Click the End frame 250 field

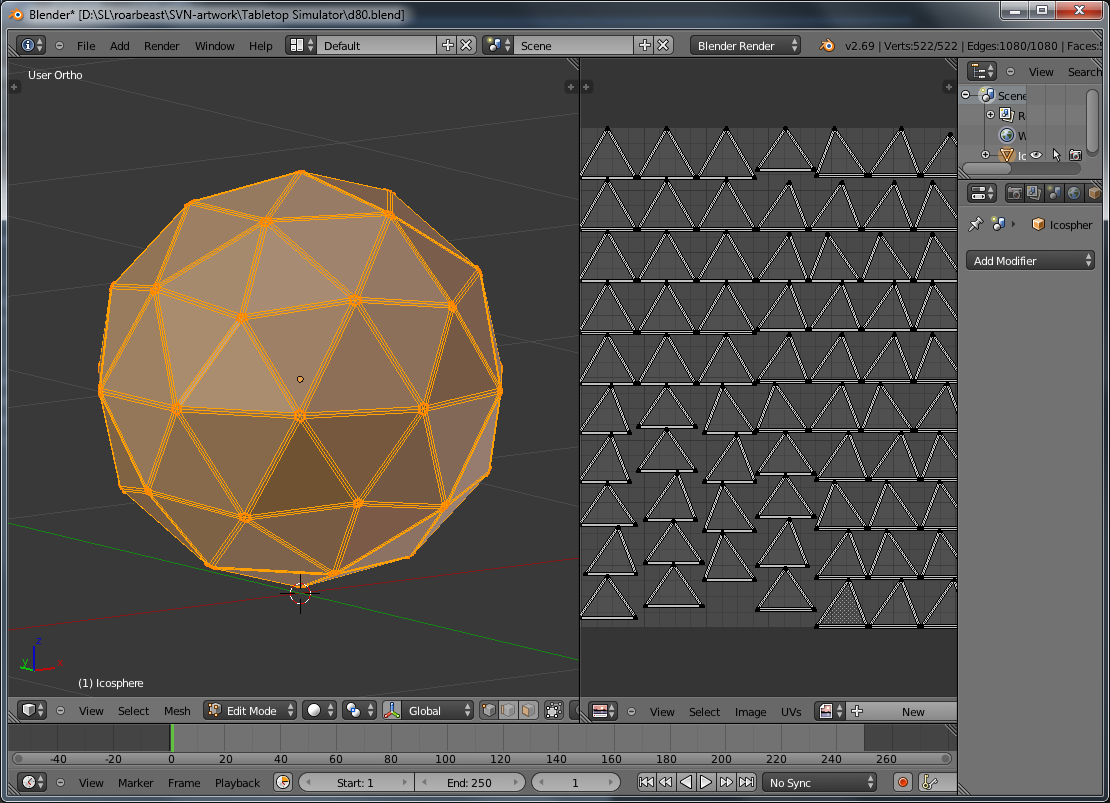pos(469,783)
